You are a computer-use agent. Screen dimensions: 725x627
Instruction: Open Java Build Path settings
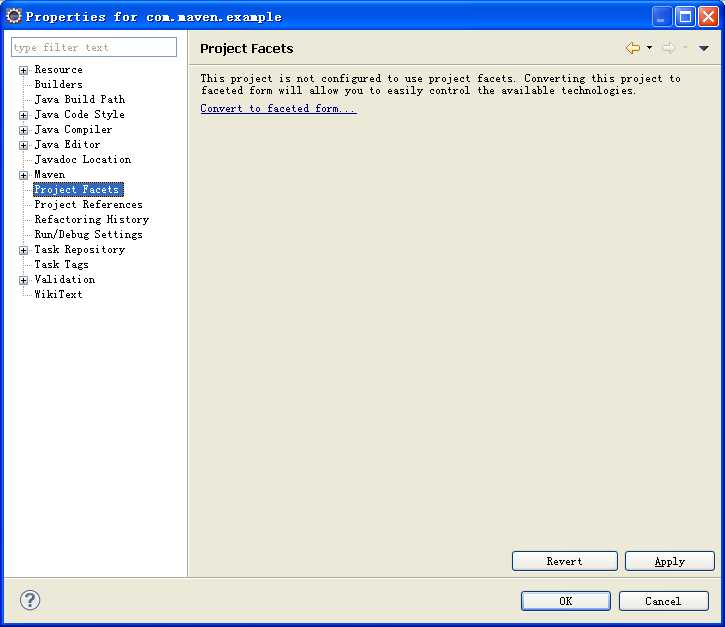80,99
